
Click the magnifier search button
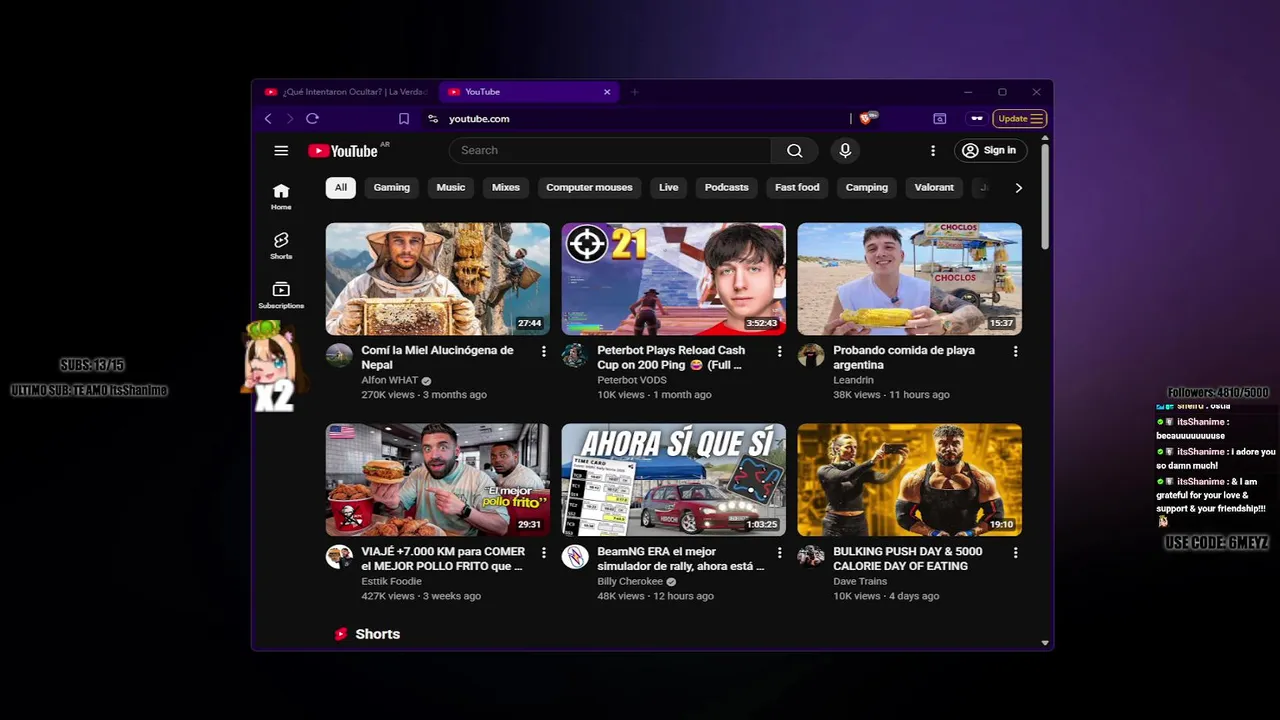click(x=795, y=150)
